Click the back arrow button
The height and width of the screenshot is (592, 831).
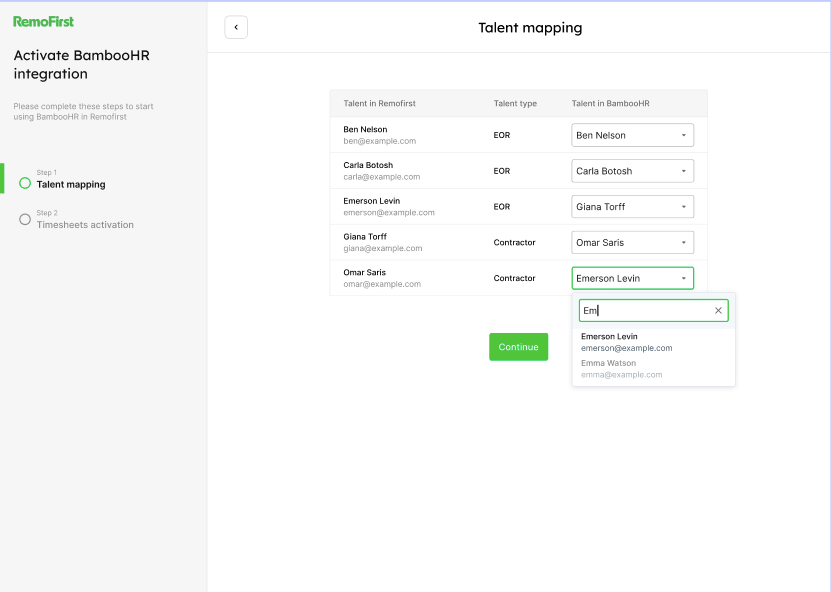[x=236, y=28]
